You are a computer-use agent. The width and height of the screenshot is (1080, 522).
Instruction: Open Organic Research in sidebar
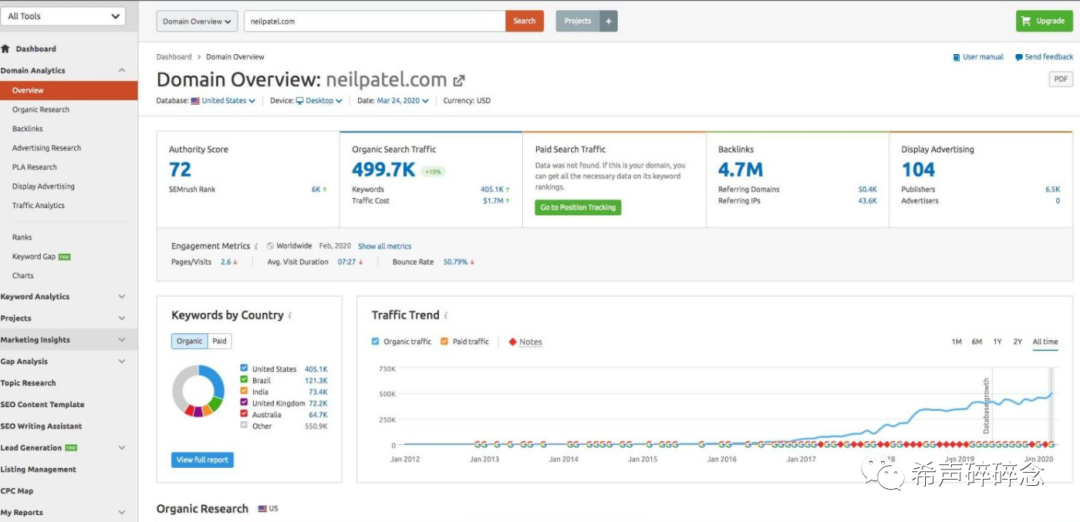pyautogui.click(x=41, y=109)
